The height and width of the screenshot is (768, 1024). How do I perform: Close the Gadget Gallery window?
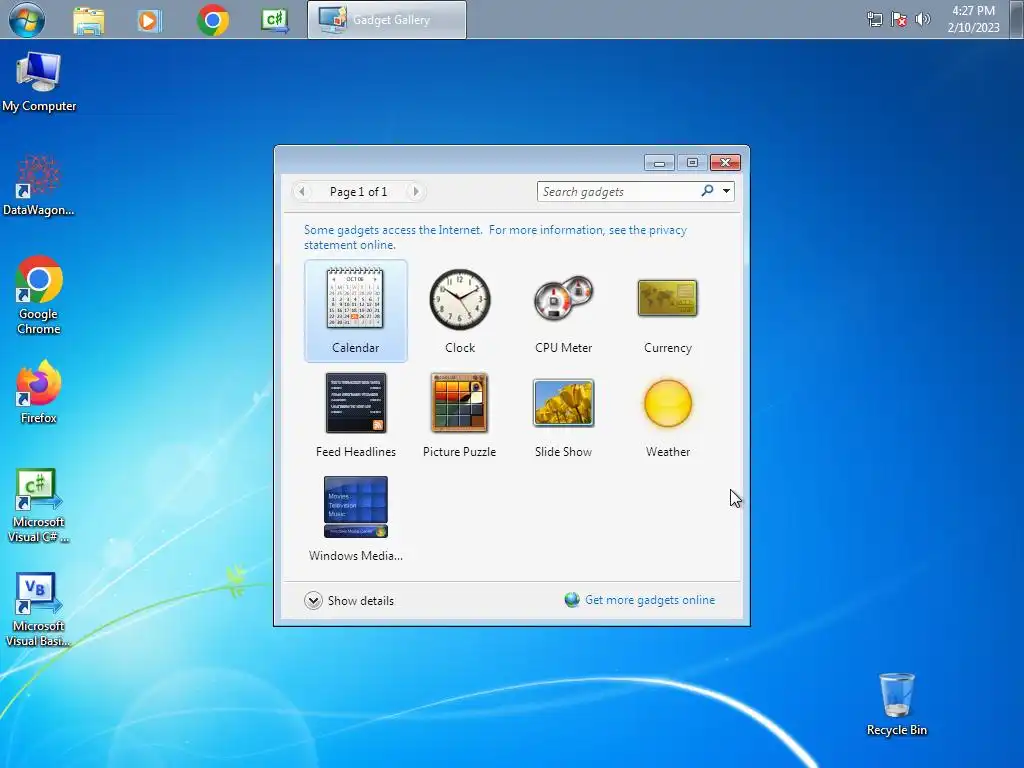(x=726, y=163)
